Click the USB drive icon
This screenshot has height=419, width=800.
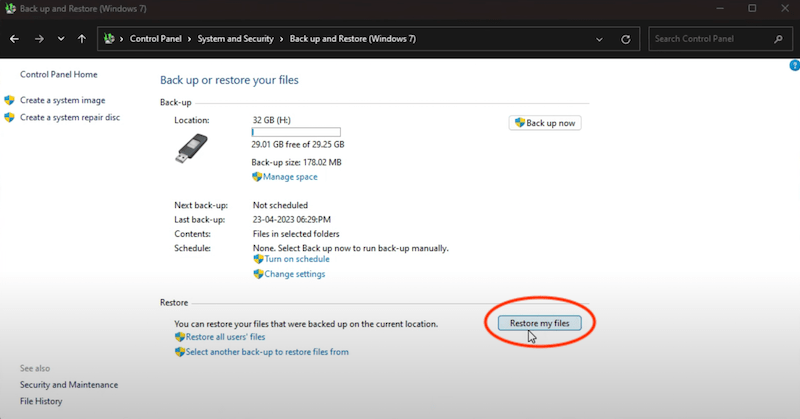click(x=192, y=148)
